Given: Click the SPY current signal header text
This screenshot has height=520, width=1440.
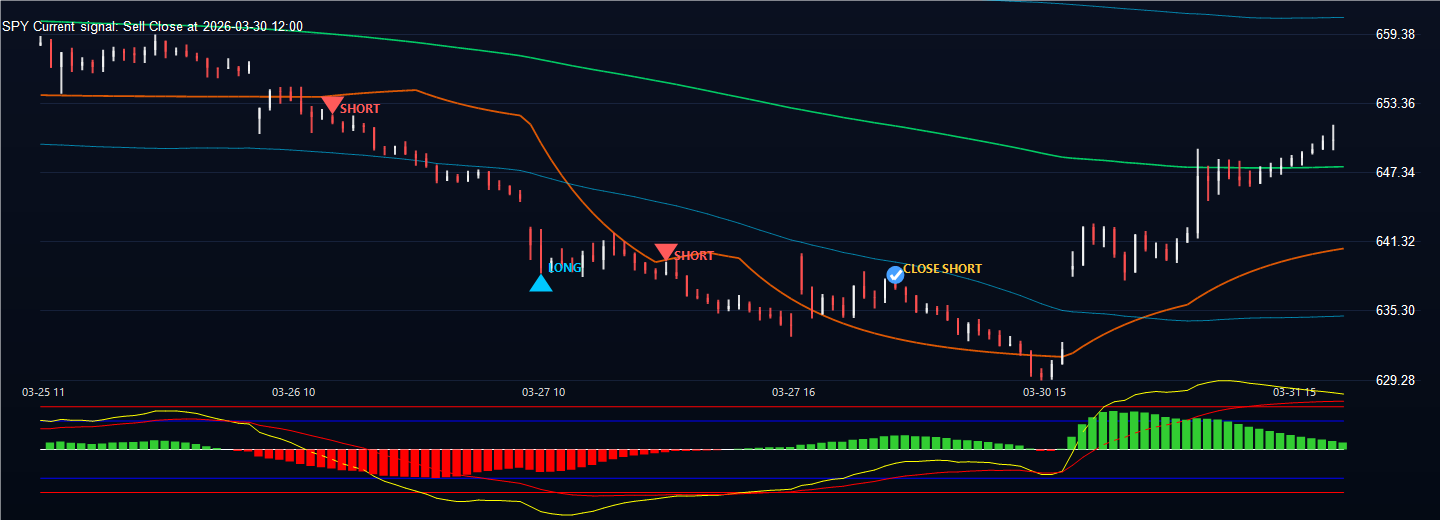Looking at the screenshot, I should 152,27.
